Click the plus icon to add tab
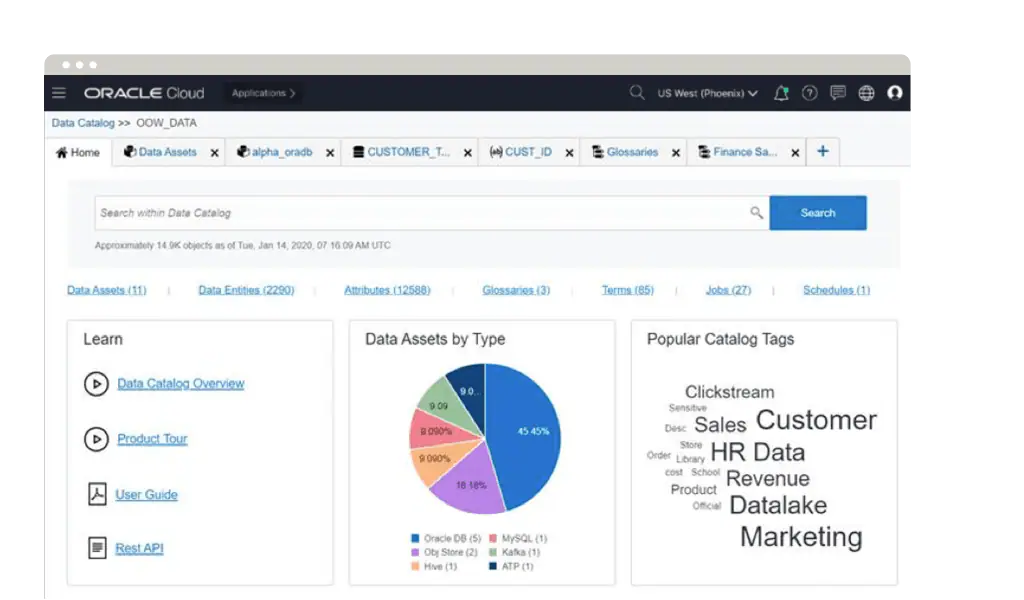The height and width of the screenshot is (600, 1024). [x=823, y=152]
